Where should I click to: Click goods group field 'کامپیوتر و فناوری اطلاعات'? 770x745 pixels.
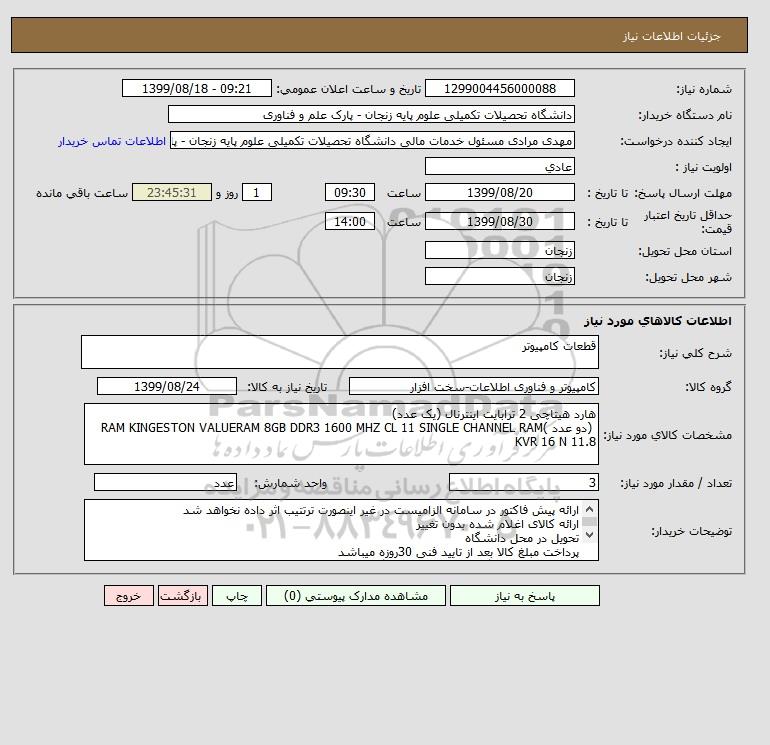(x=473, y=386)
